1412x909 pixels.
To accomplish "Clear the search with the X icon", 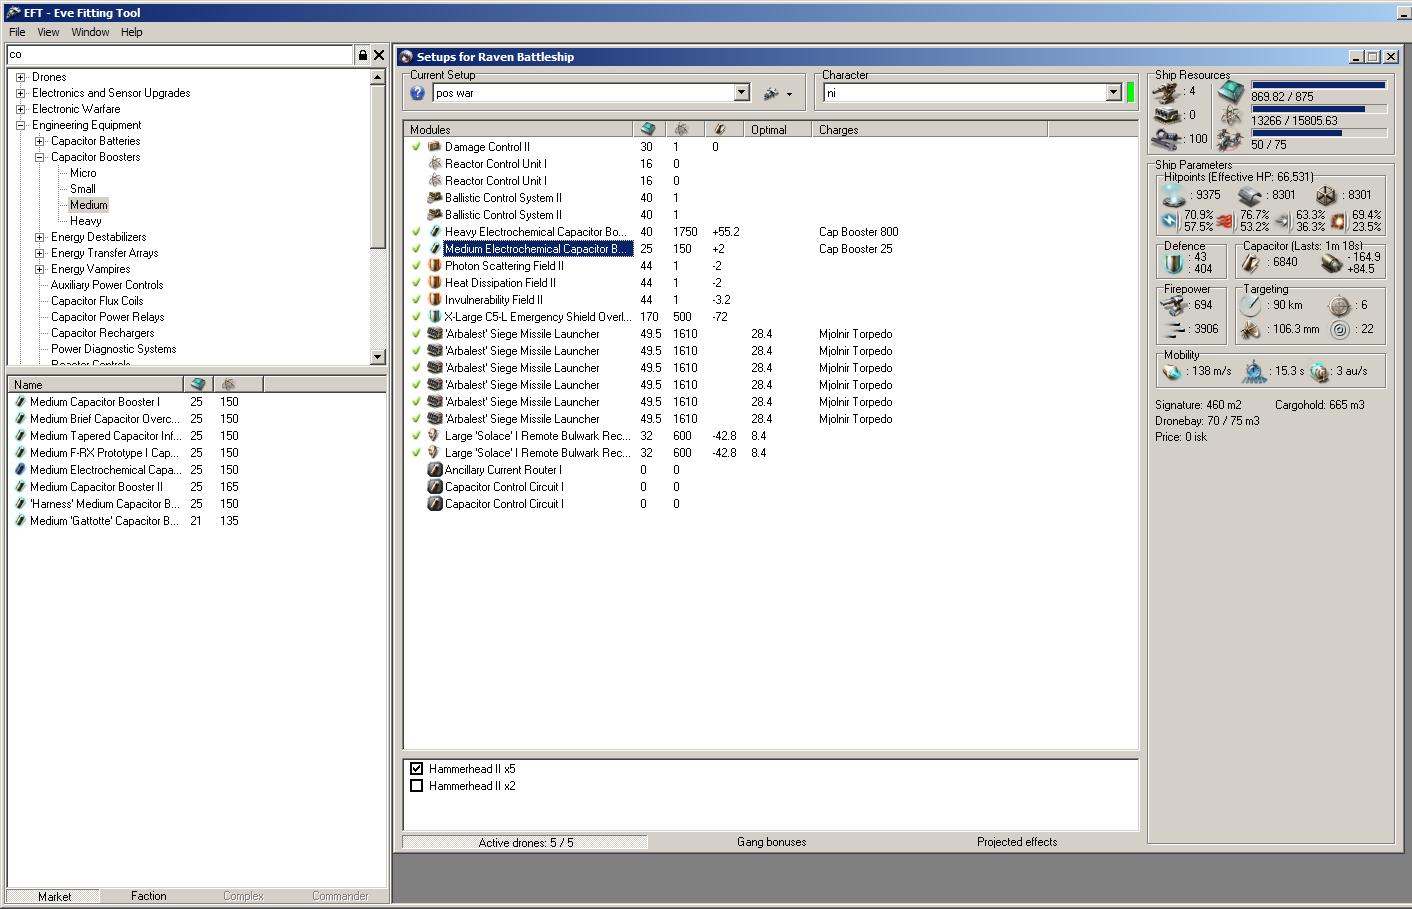I will (x=379, y=55).
